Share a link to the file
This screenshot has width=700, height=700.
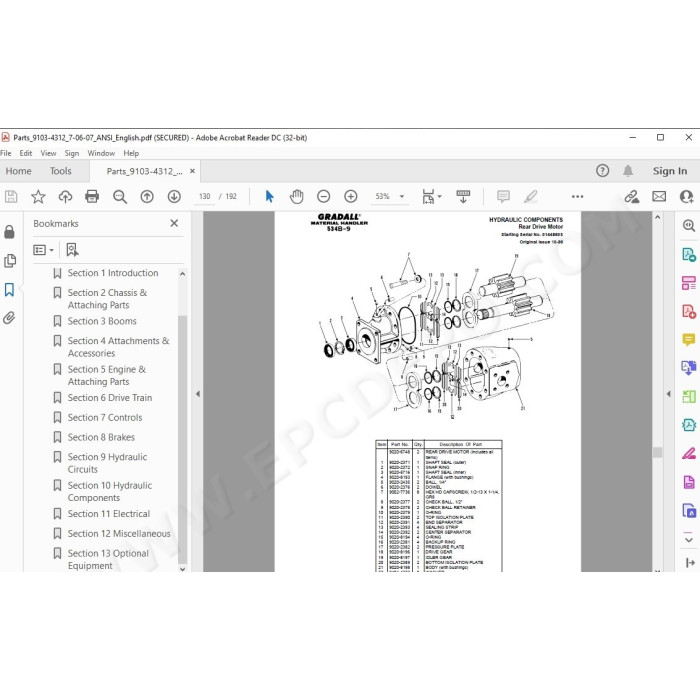632,196
